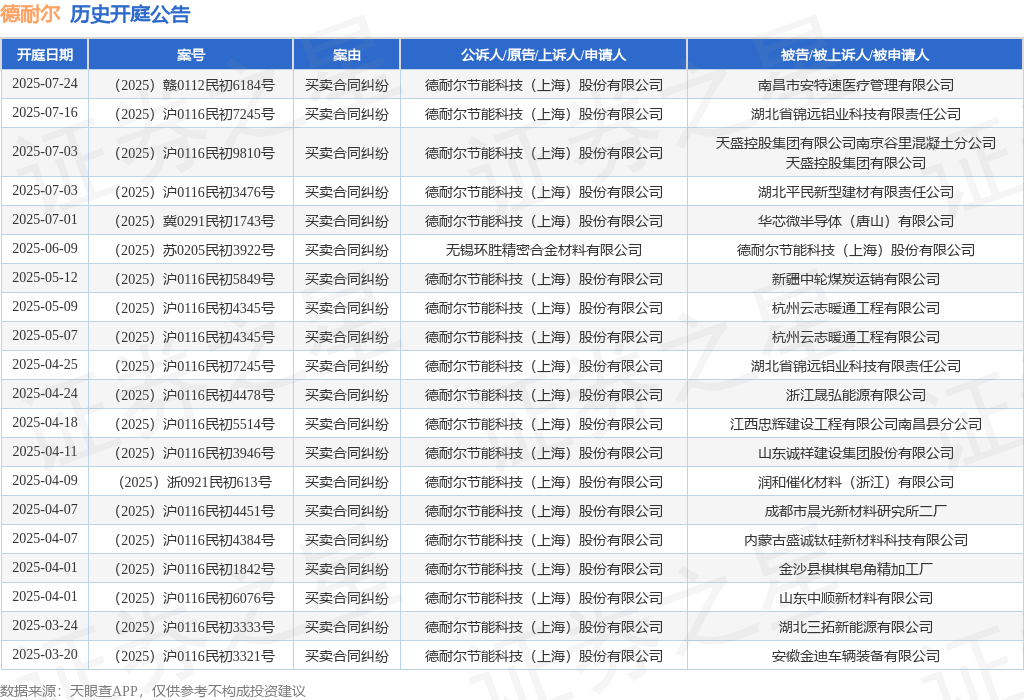This screenshot has width=1024, height=700.
Task: Click the 历史开庭公告 heading
Action: click(x=130, y=14)
